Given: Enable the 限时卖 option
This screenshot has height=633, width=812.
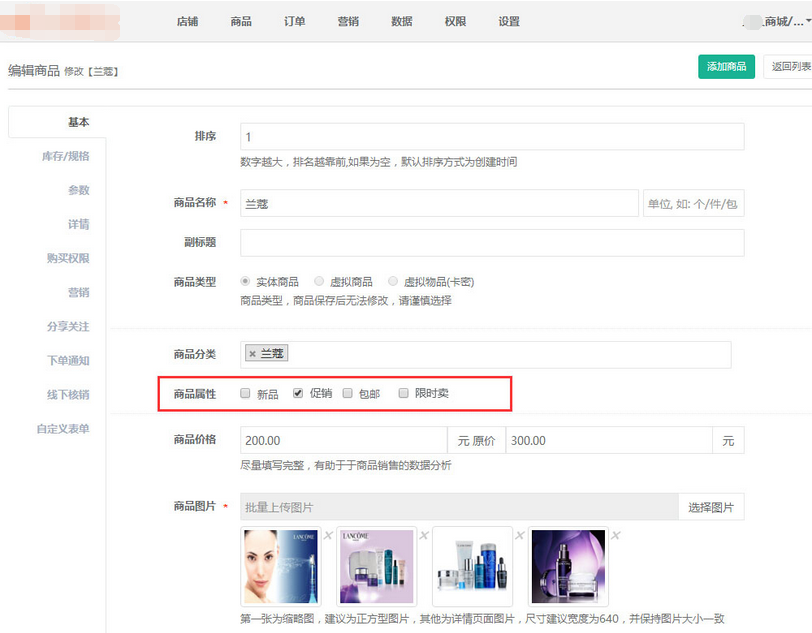Looking at the screenshot, I should (x=404, y=394).
